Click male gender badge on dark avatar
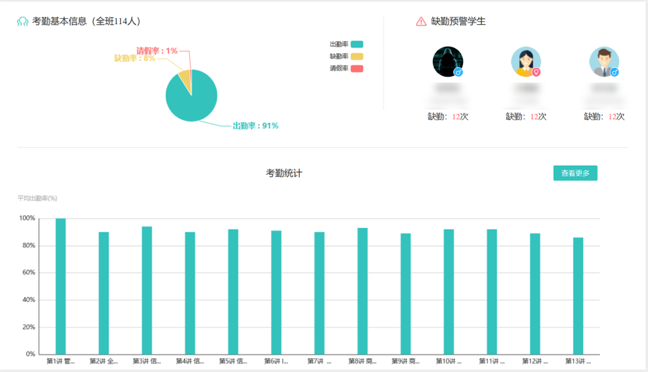The width and height of the screenshot is (648, 372). click(x=458, y=72)
